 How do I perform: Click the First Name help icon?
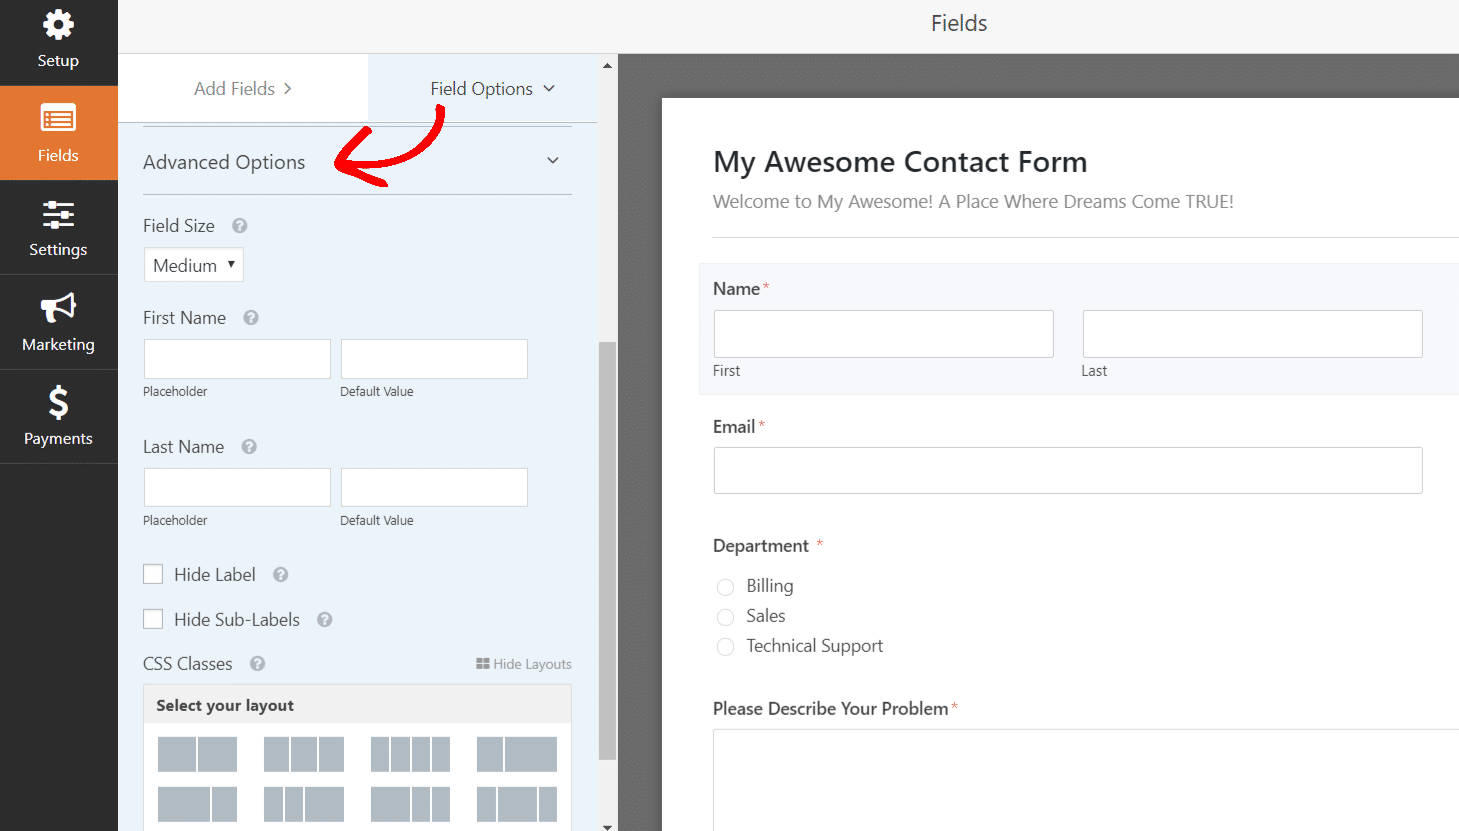(x=250, y=318)
